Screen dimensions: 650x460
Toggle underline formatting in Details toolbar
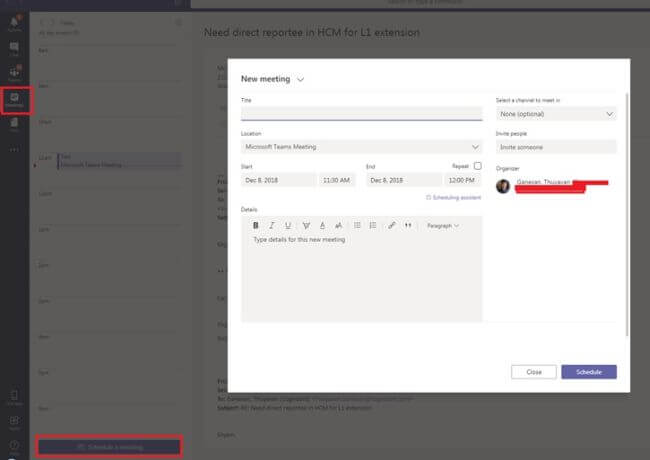(288, 225)
